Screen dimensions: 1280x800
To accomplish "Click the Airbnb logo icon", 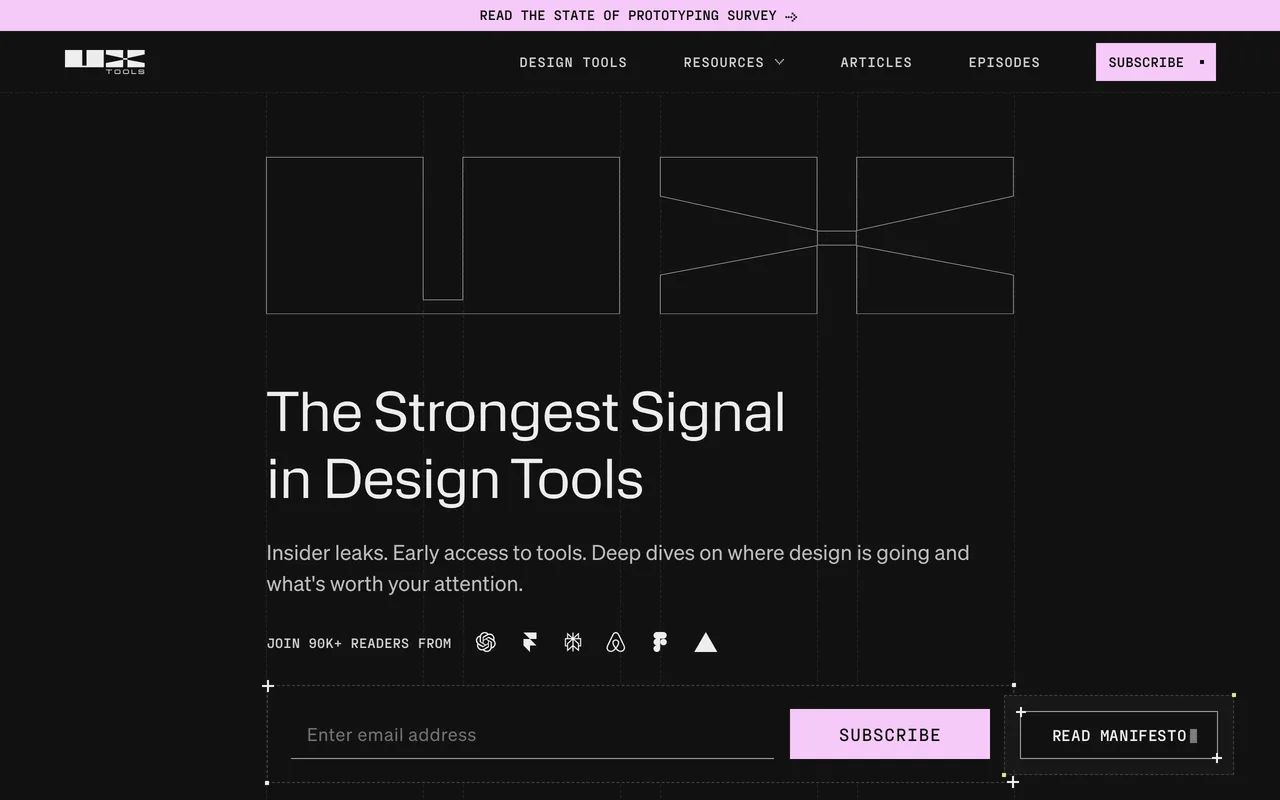I will (616, 642).
